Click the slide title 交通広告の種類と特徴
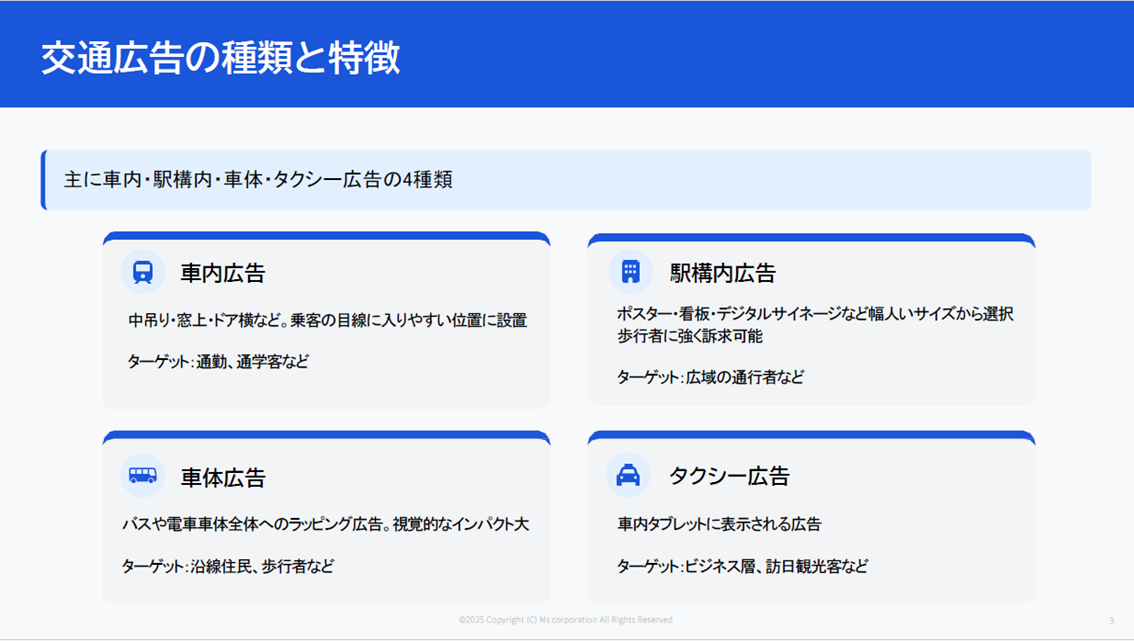Screen dimensions: 1134x641 220,58
